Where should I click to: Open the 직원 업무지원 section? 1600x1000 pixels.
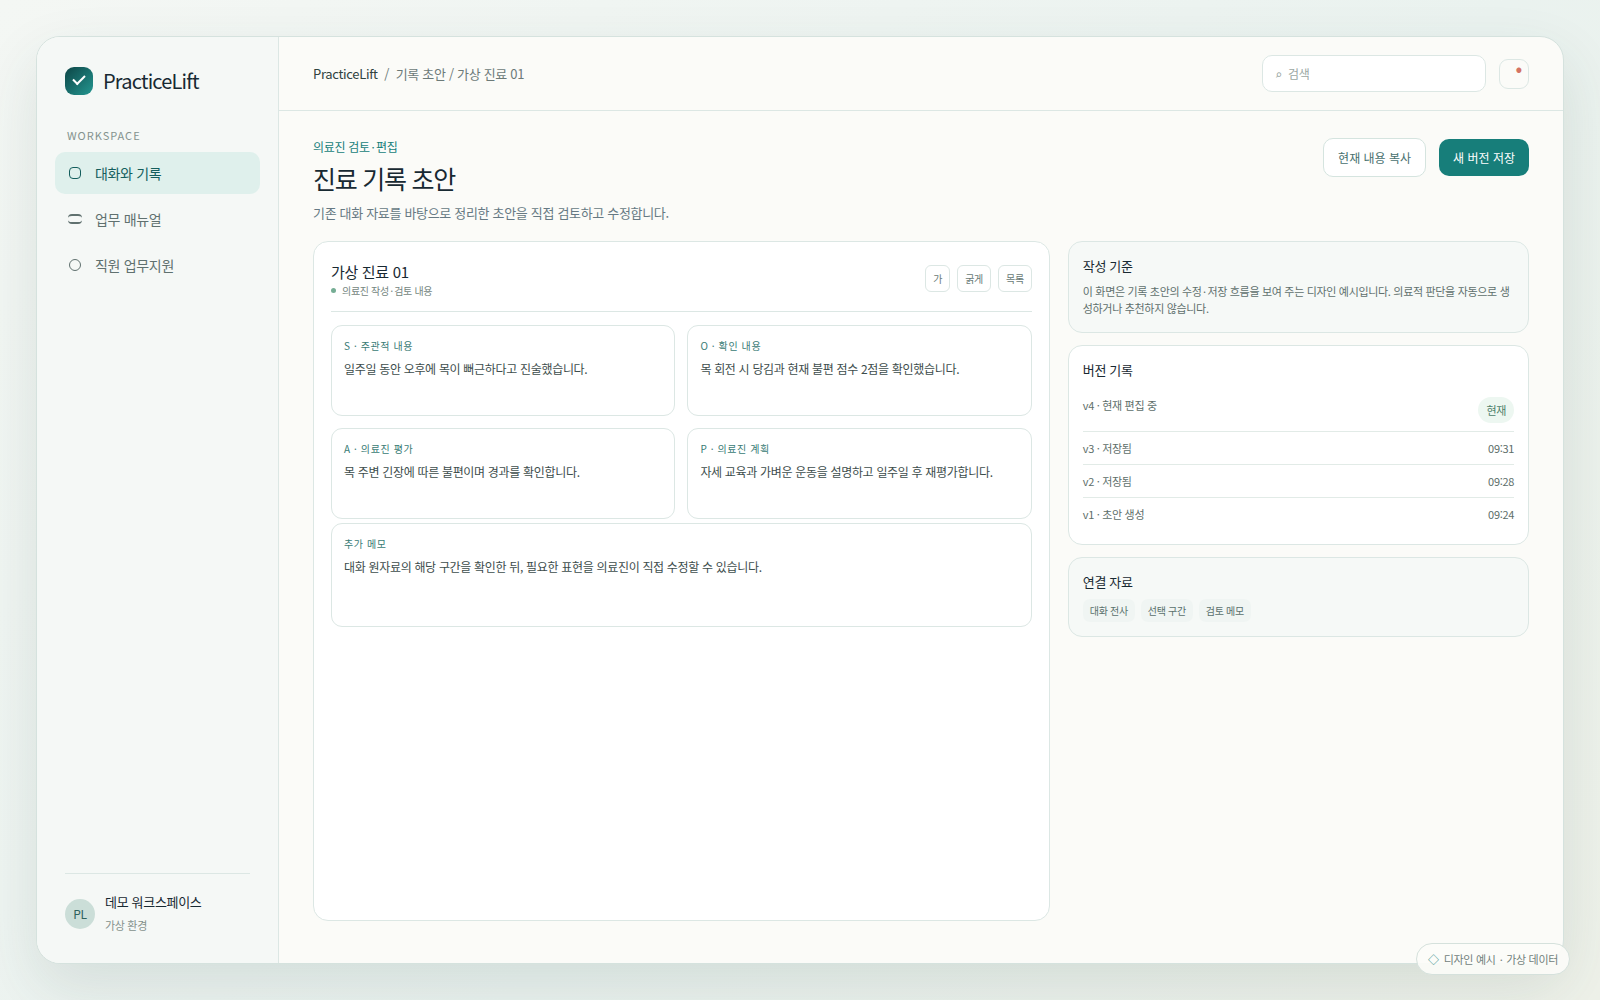(x=157, y=265)
